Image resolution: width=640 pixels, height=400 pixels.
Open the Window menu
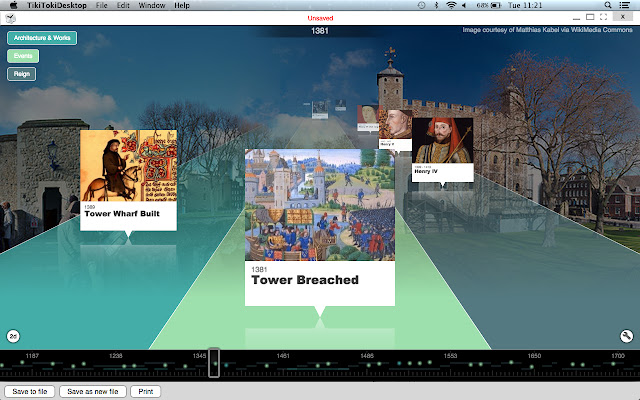point(152,6)
